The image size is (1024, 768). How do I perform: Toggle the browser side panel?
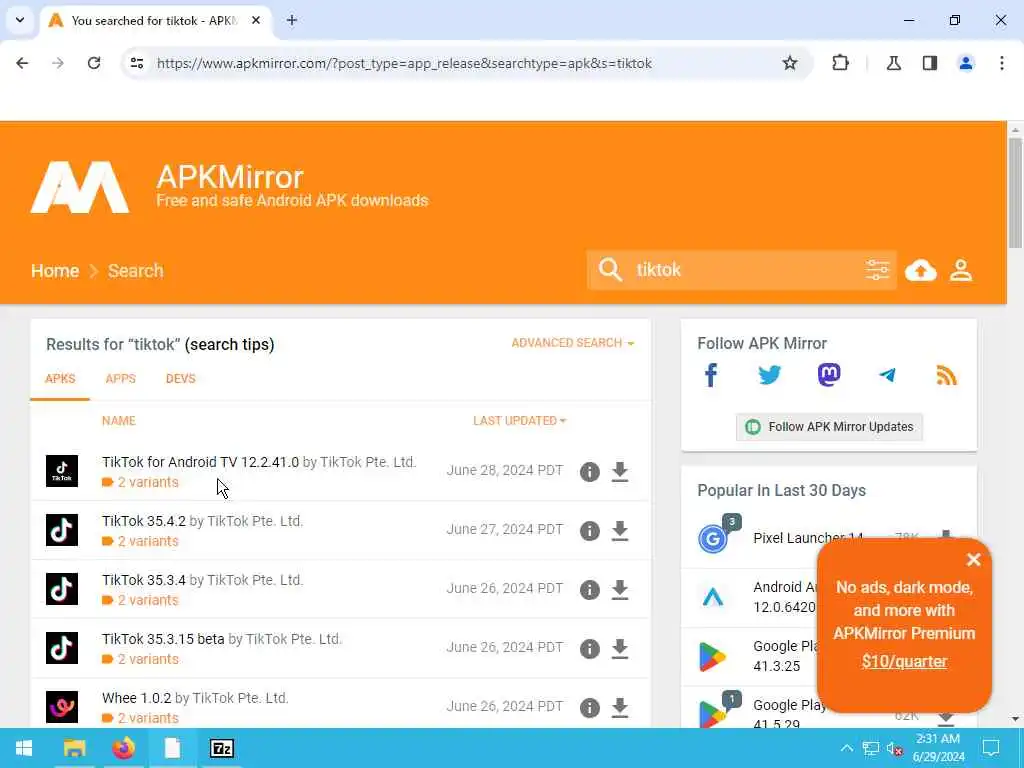coord(930,63)
